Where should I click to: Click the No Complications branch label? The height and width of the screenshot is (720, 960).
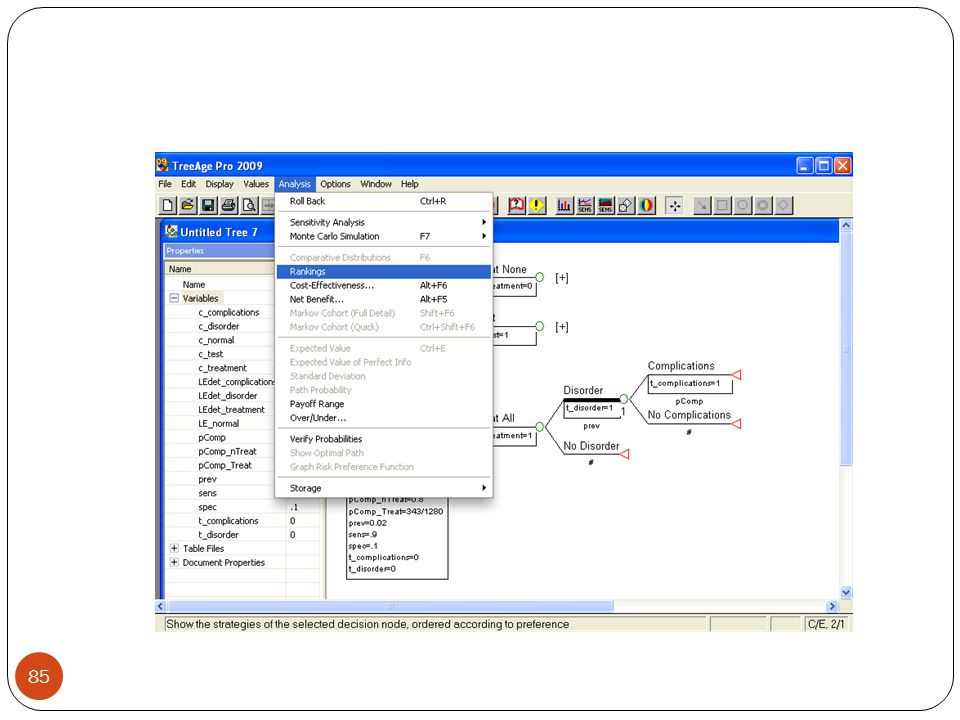tap(689, 415)
